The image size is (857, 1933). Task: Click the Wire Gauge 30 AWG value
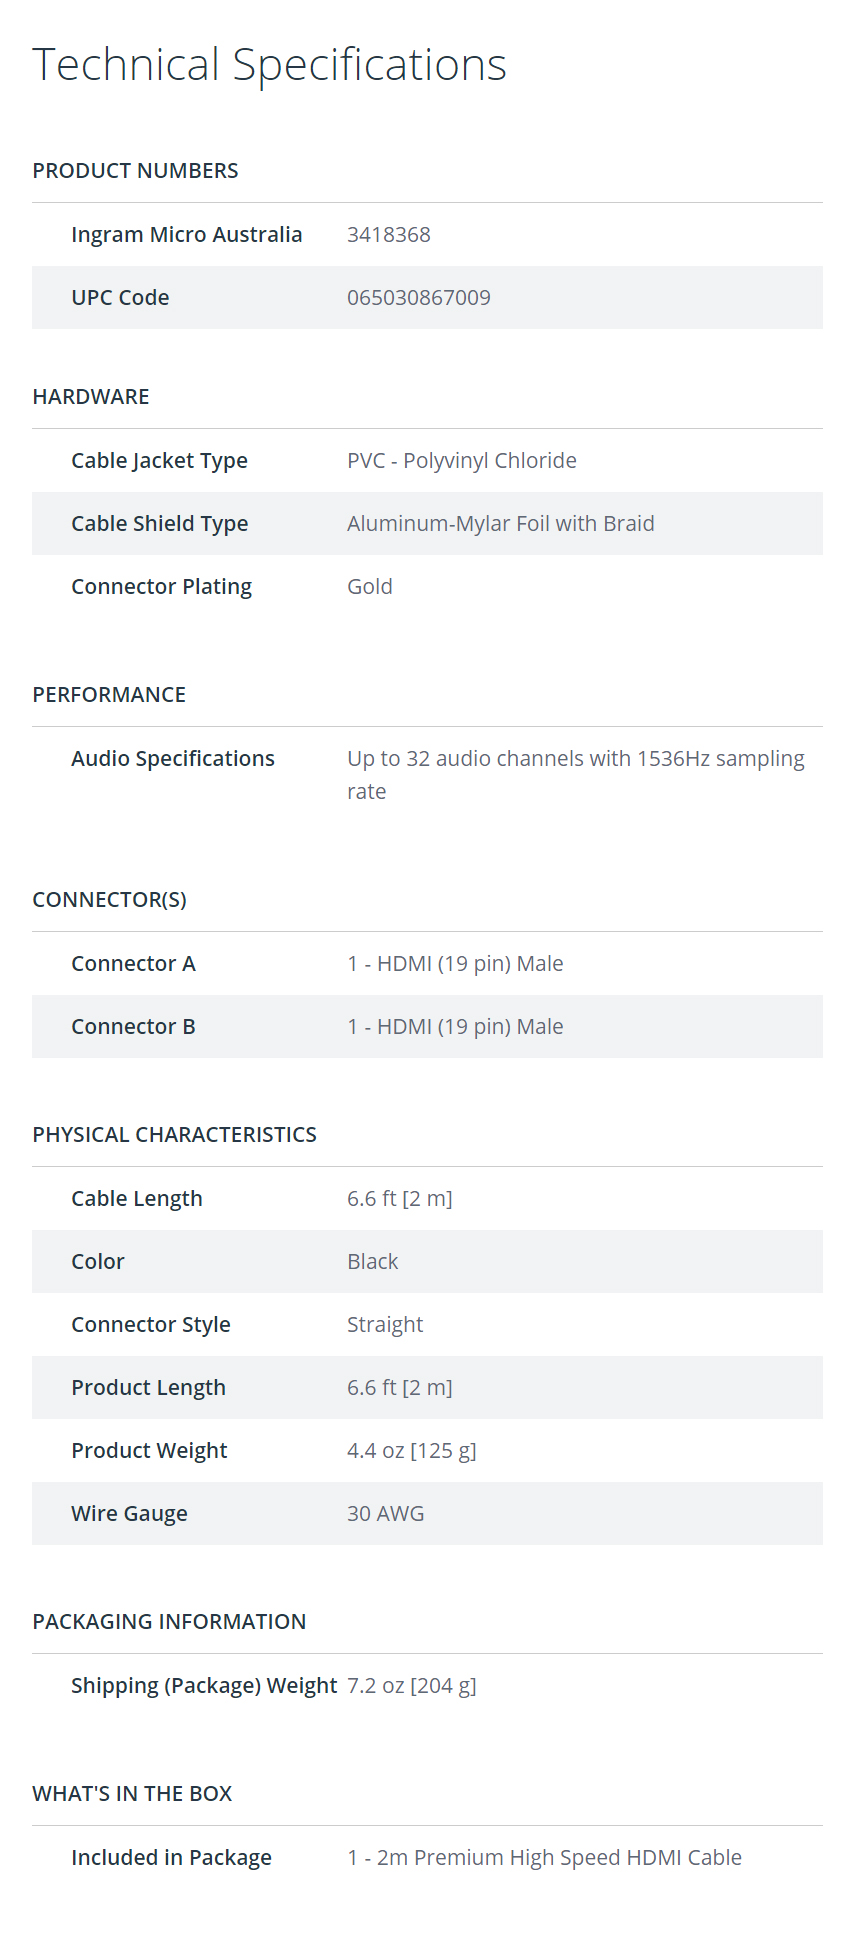(386, 1514)
